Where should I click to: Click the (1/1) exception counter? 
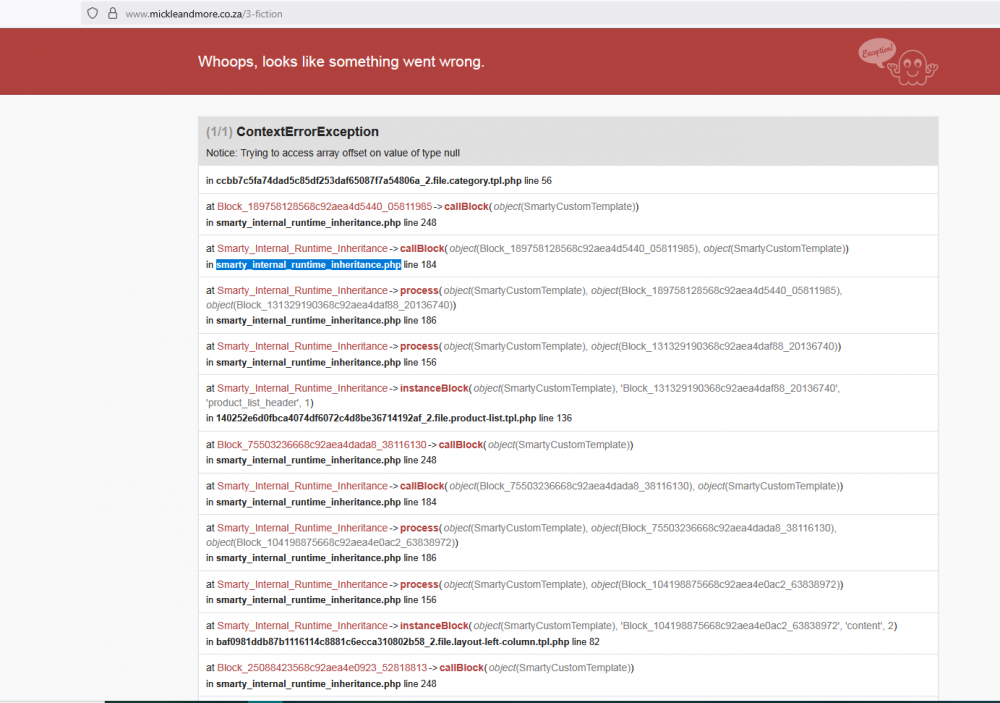point(219,132)
